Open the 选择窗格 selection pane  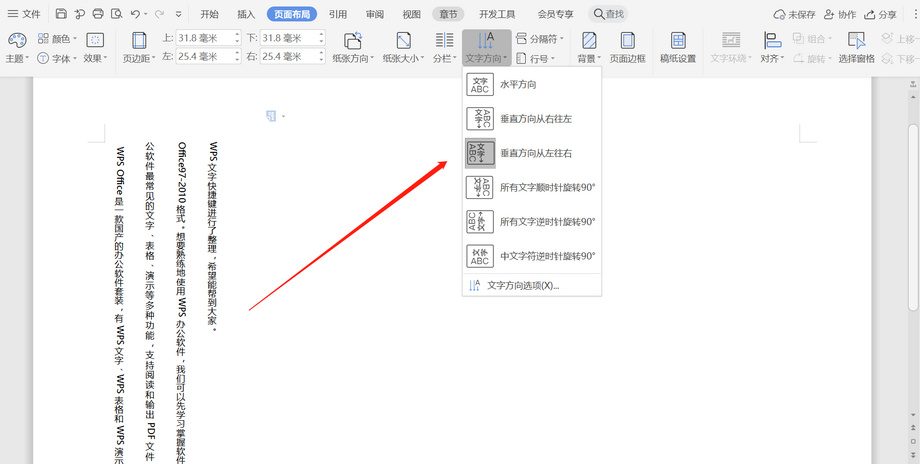click(857, 48)
